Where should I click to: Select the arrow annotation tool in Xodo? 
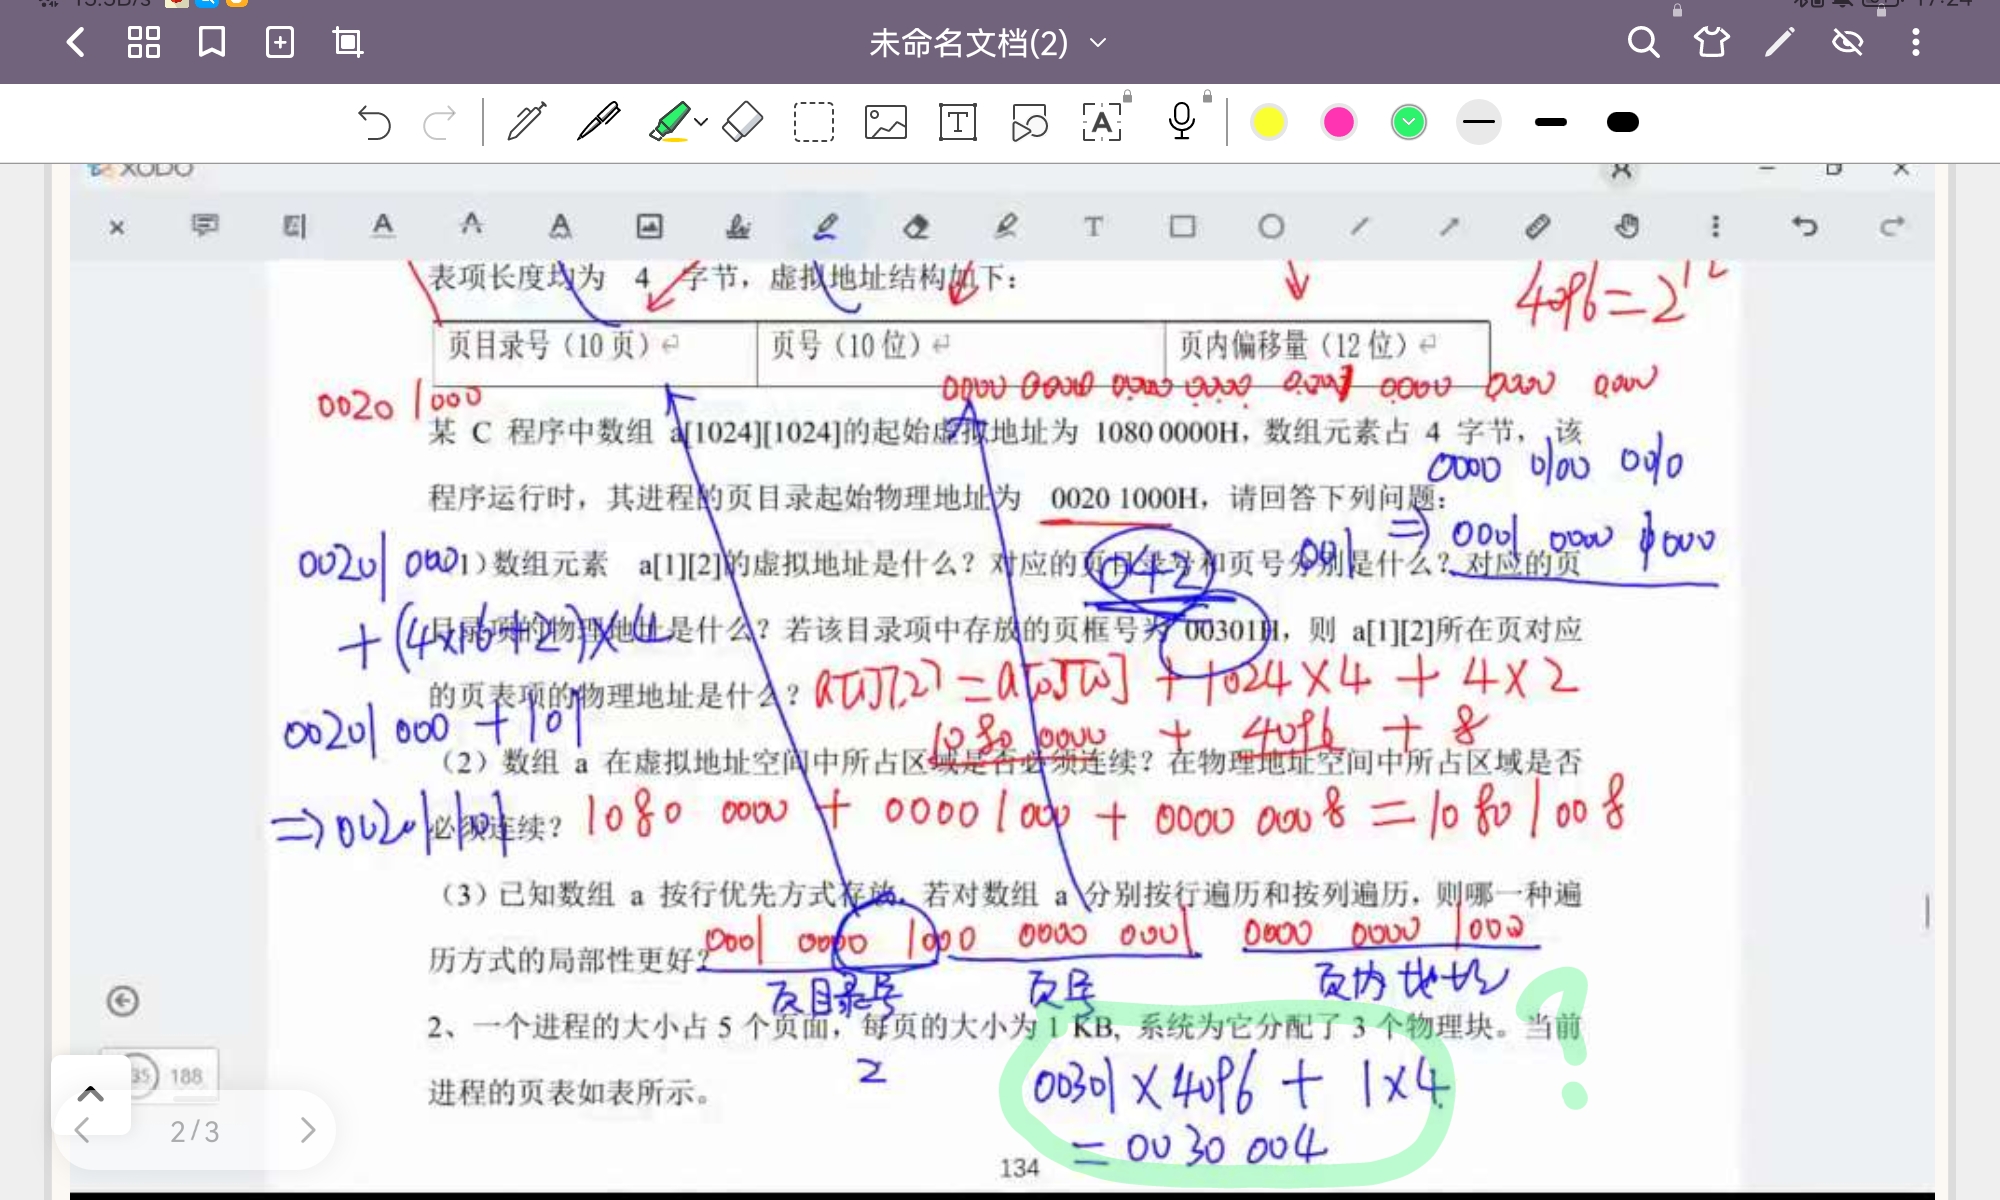coord(1447,227)
